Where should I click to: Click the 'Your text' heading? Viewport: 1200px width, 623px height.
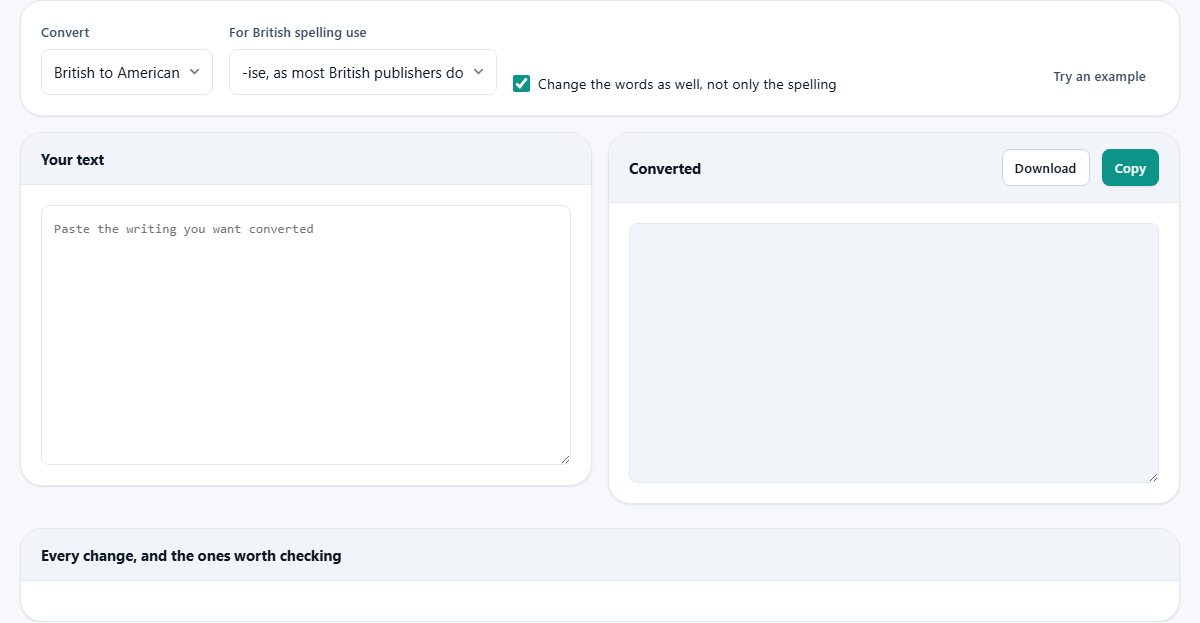coord(73,159)
